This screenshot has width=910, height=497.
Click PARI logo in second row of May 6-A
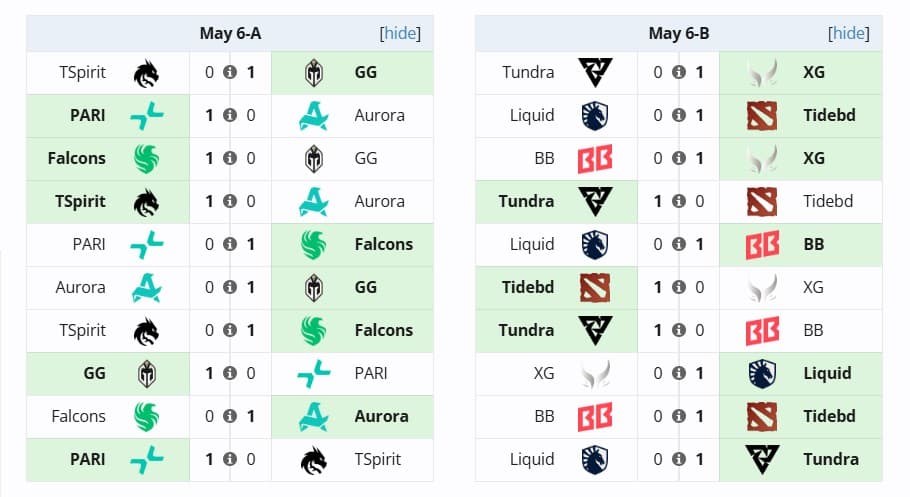(147, 115)
